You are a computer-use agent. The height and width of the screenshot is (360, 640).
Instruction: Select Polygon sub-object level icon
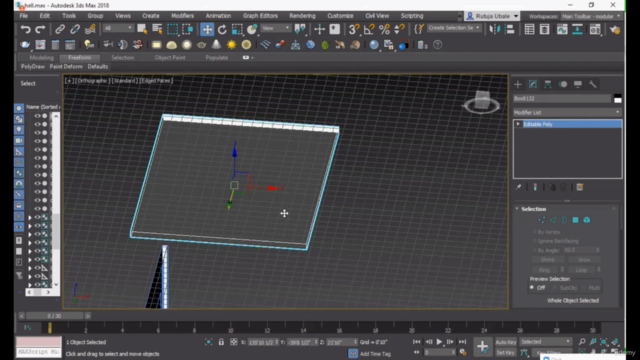[x=576, y=220]
